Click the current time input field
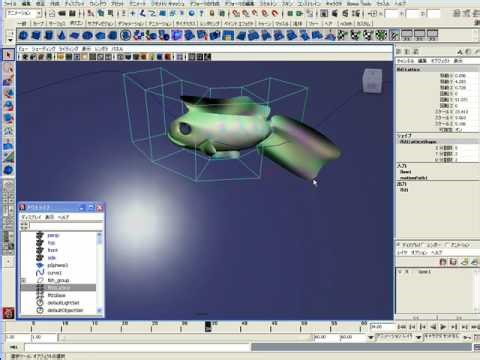480x360 pixels. [382, 327]
